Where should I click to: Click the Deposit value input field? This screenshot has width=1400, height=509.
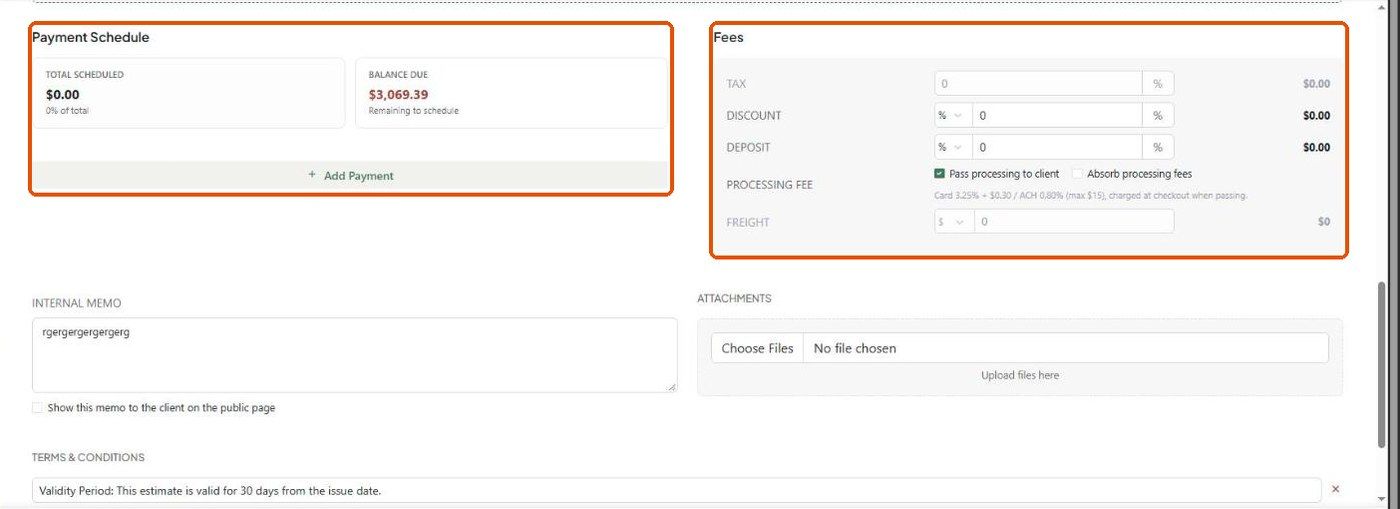(x=1057, y=147)
